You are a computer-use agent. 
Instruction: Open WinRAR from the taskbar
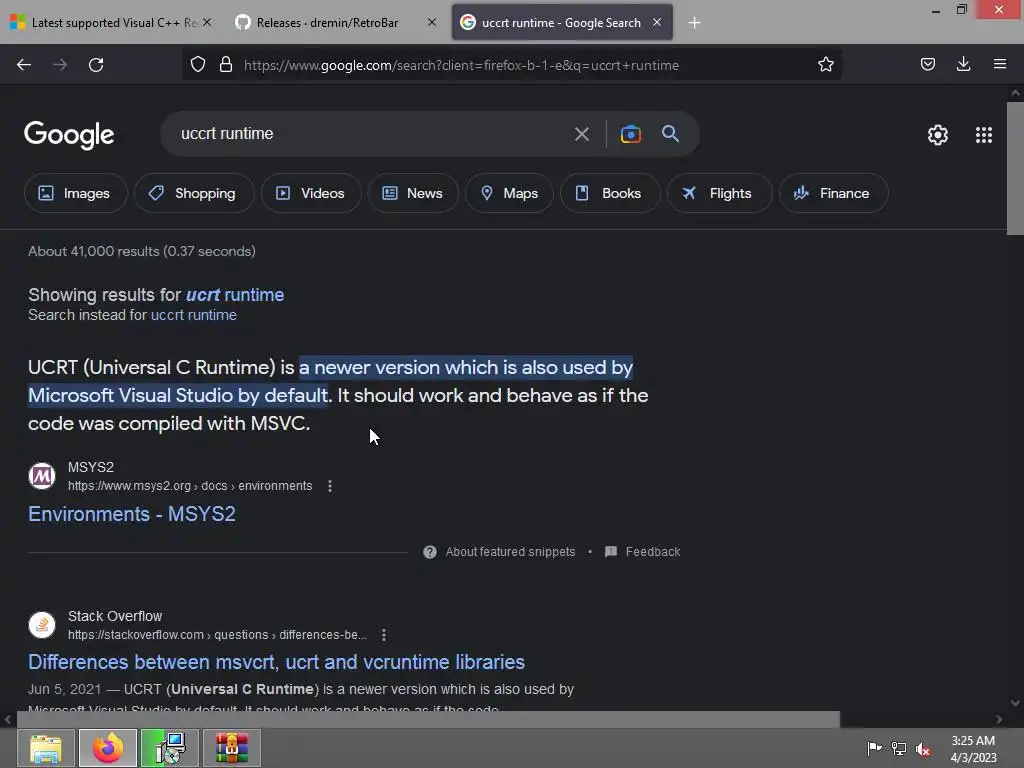click(232, 748)
